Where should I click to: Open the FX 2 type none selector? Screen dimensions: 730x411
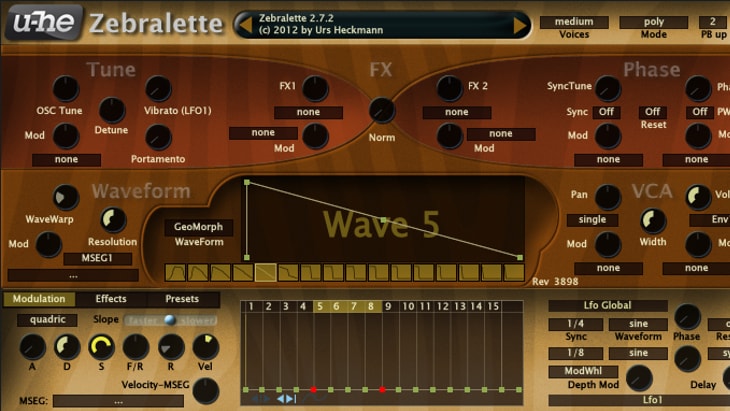coord(457,112)
